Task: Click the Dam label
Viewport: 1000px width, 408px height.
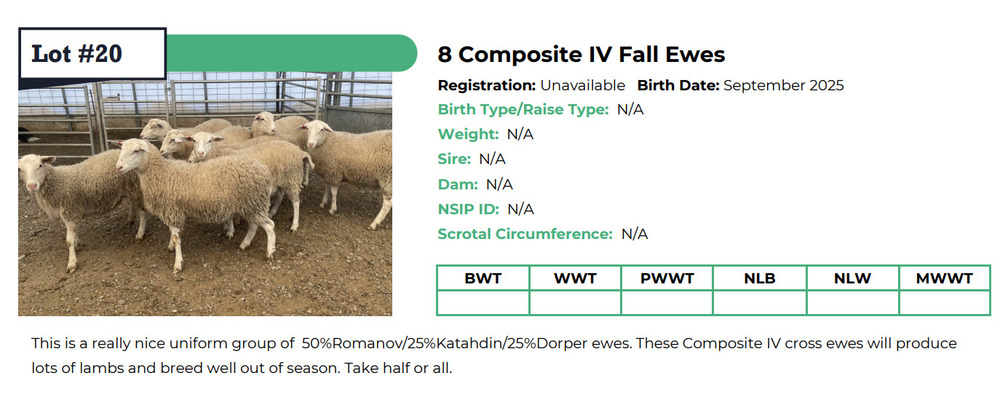Action: click(458, 184)
